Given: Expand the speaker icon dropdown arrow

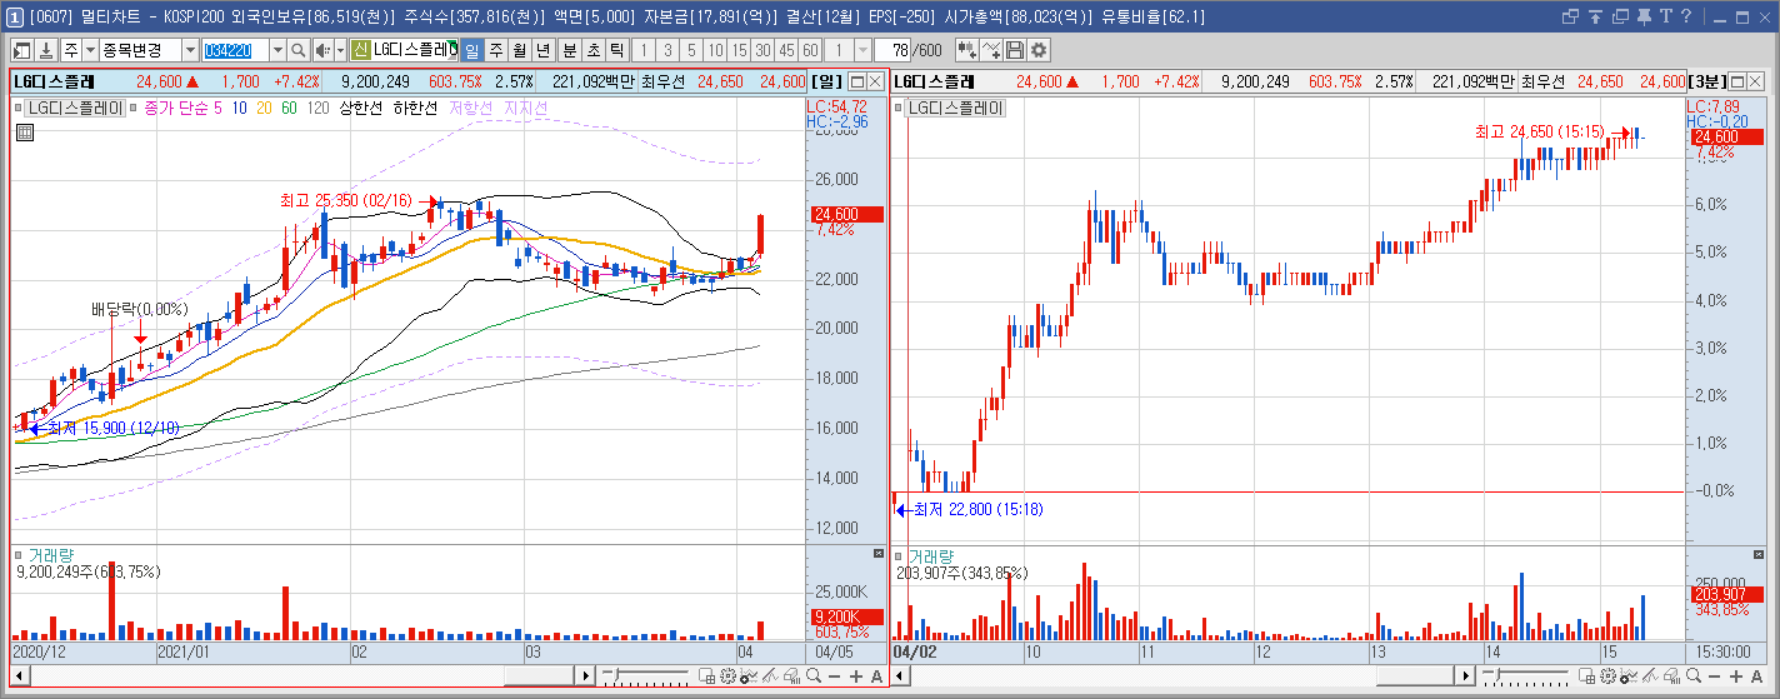Looking at the screenshot, I should 340,50.
